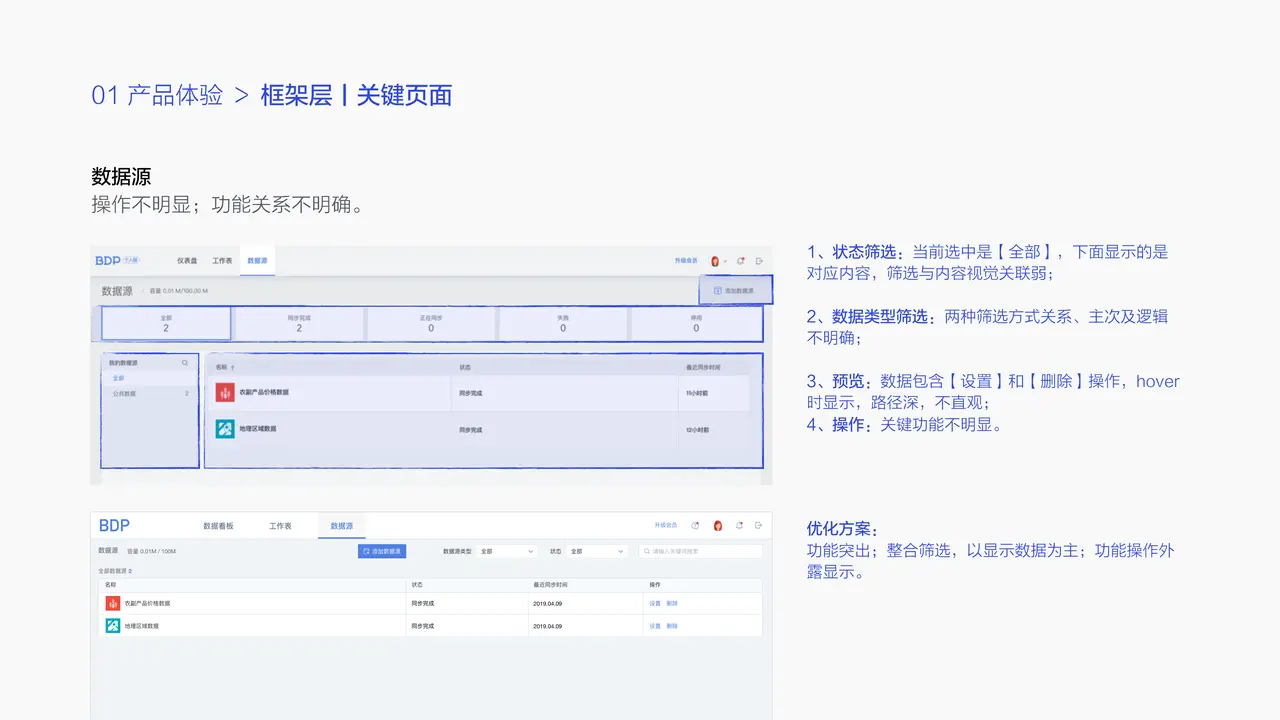The height and width of the screenshot is (720, 1280).
Task: Click the user avatar in the upper old-design screenshot
Action: point(715,261)
